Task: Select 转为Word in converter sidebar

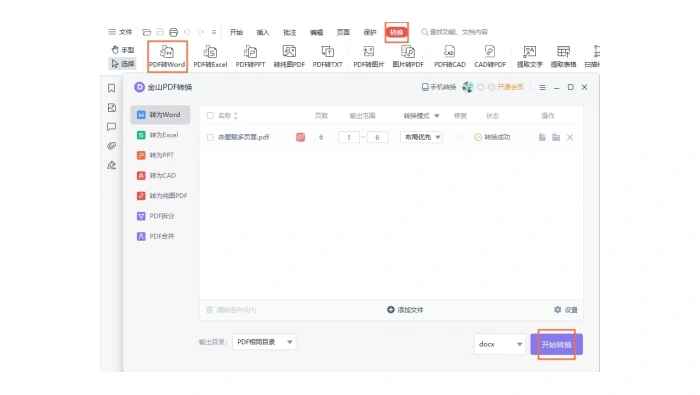Action: tap(160, 115)
